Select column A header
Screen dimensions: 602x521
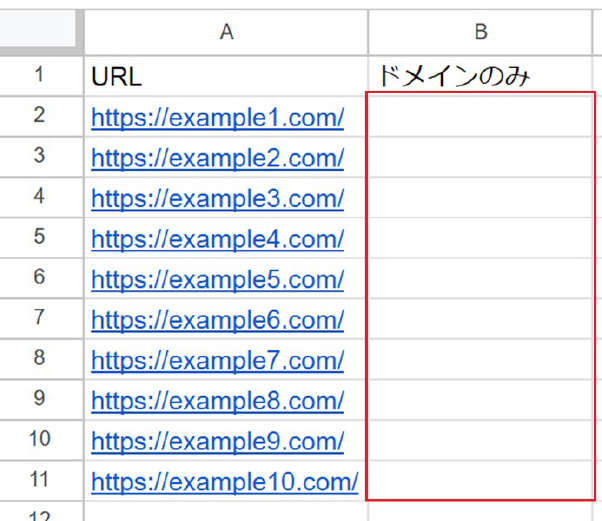(x=226, y=32)
